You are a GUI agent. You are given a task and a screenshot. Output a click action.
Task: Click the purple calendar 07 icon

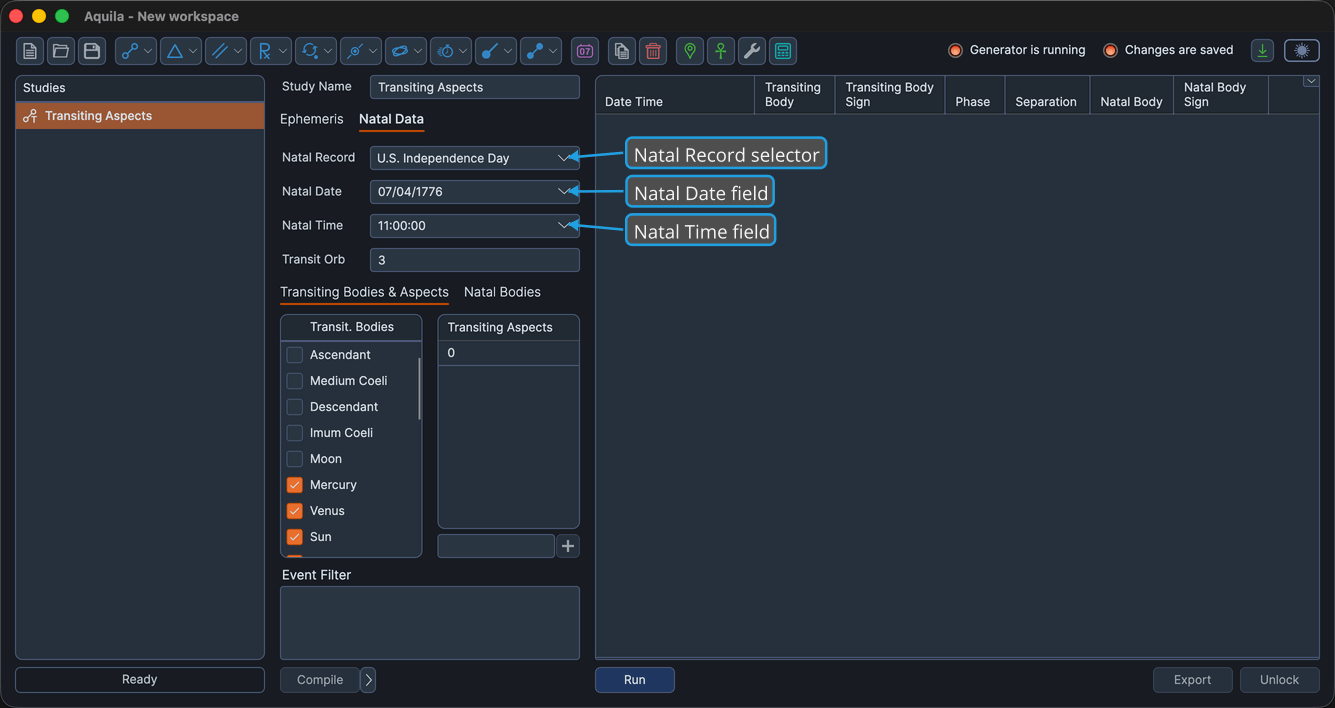[585, 51]
